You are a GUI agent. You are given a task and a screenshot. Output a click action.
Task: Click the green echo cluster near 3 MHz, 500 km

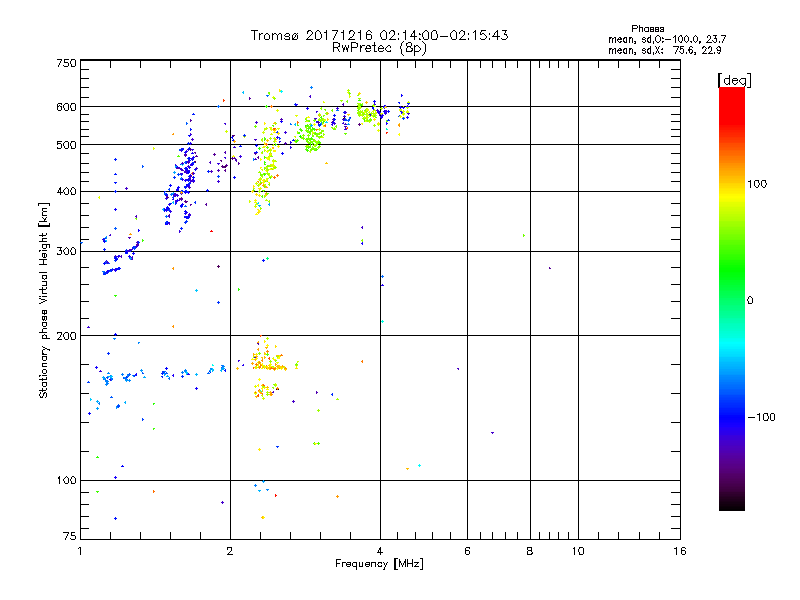tap(311, 137)
